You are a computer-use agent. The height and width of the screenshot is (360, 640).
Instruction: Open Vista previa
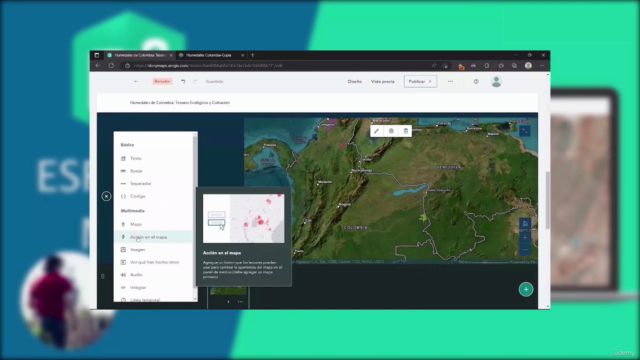click(382, 81)
